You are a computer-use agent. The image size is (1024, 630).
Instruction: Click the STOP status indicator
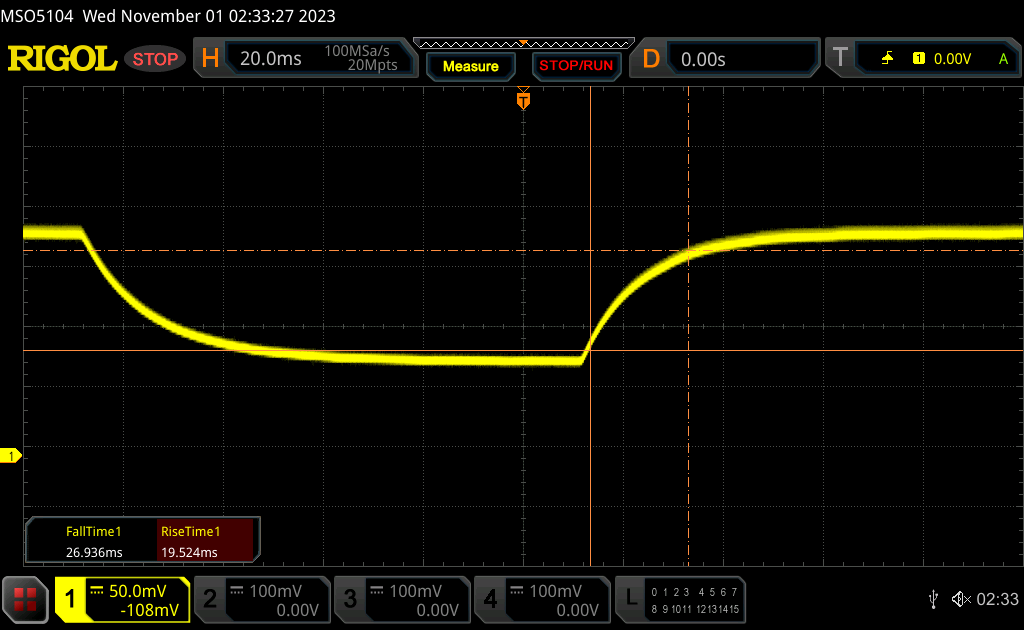pyautogui.click(x=155, y=59)
